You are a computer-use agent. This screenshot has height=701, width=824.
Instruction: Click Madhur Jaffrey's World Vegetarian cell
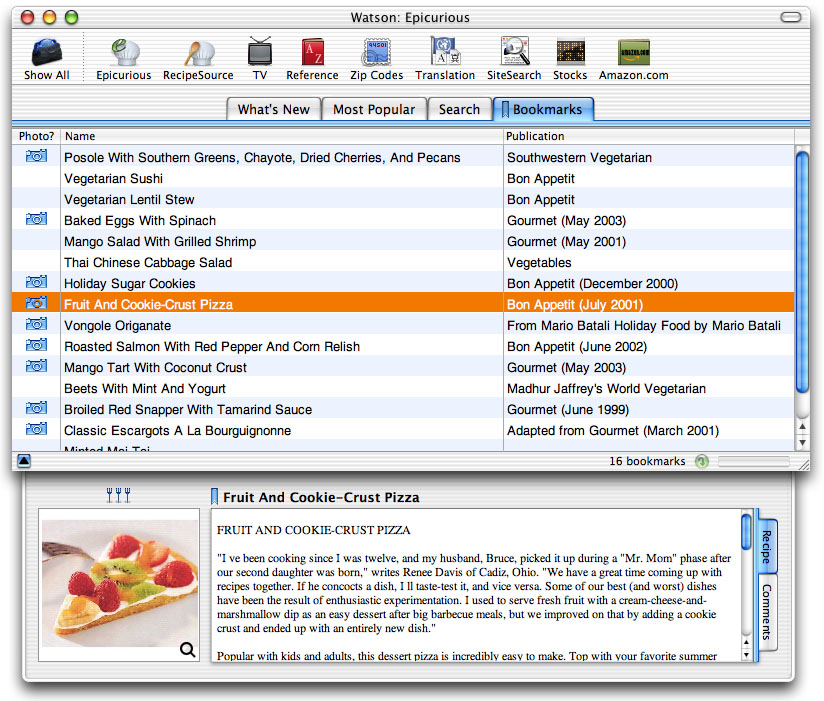click(606, 389)
